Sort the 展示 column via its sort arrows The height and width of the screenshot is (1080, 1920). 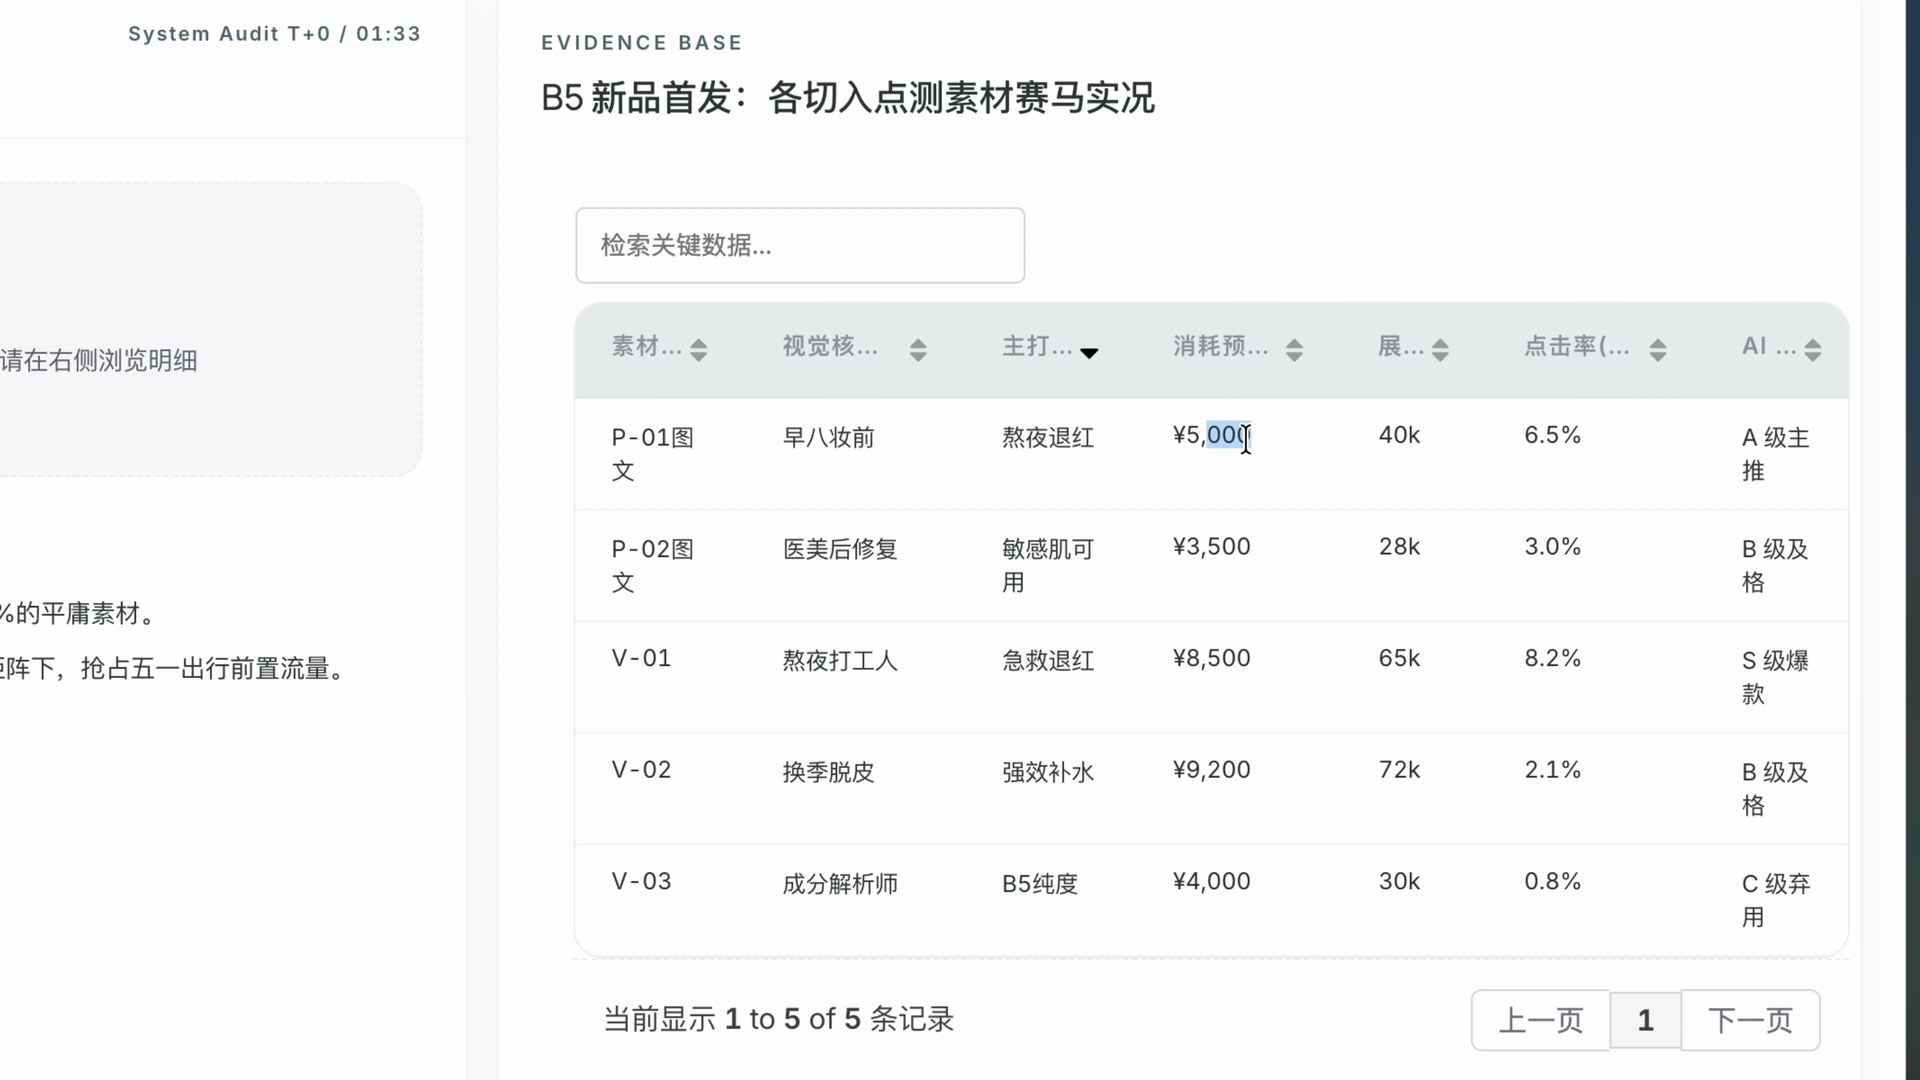click(x=1440, y=348)
